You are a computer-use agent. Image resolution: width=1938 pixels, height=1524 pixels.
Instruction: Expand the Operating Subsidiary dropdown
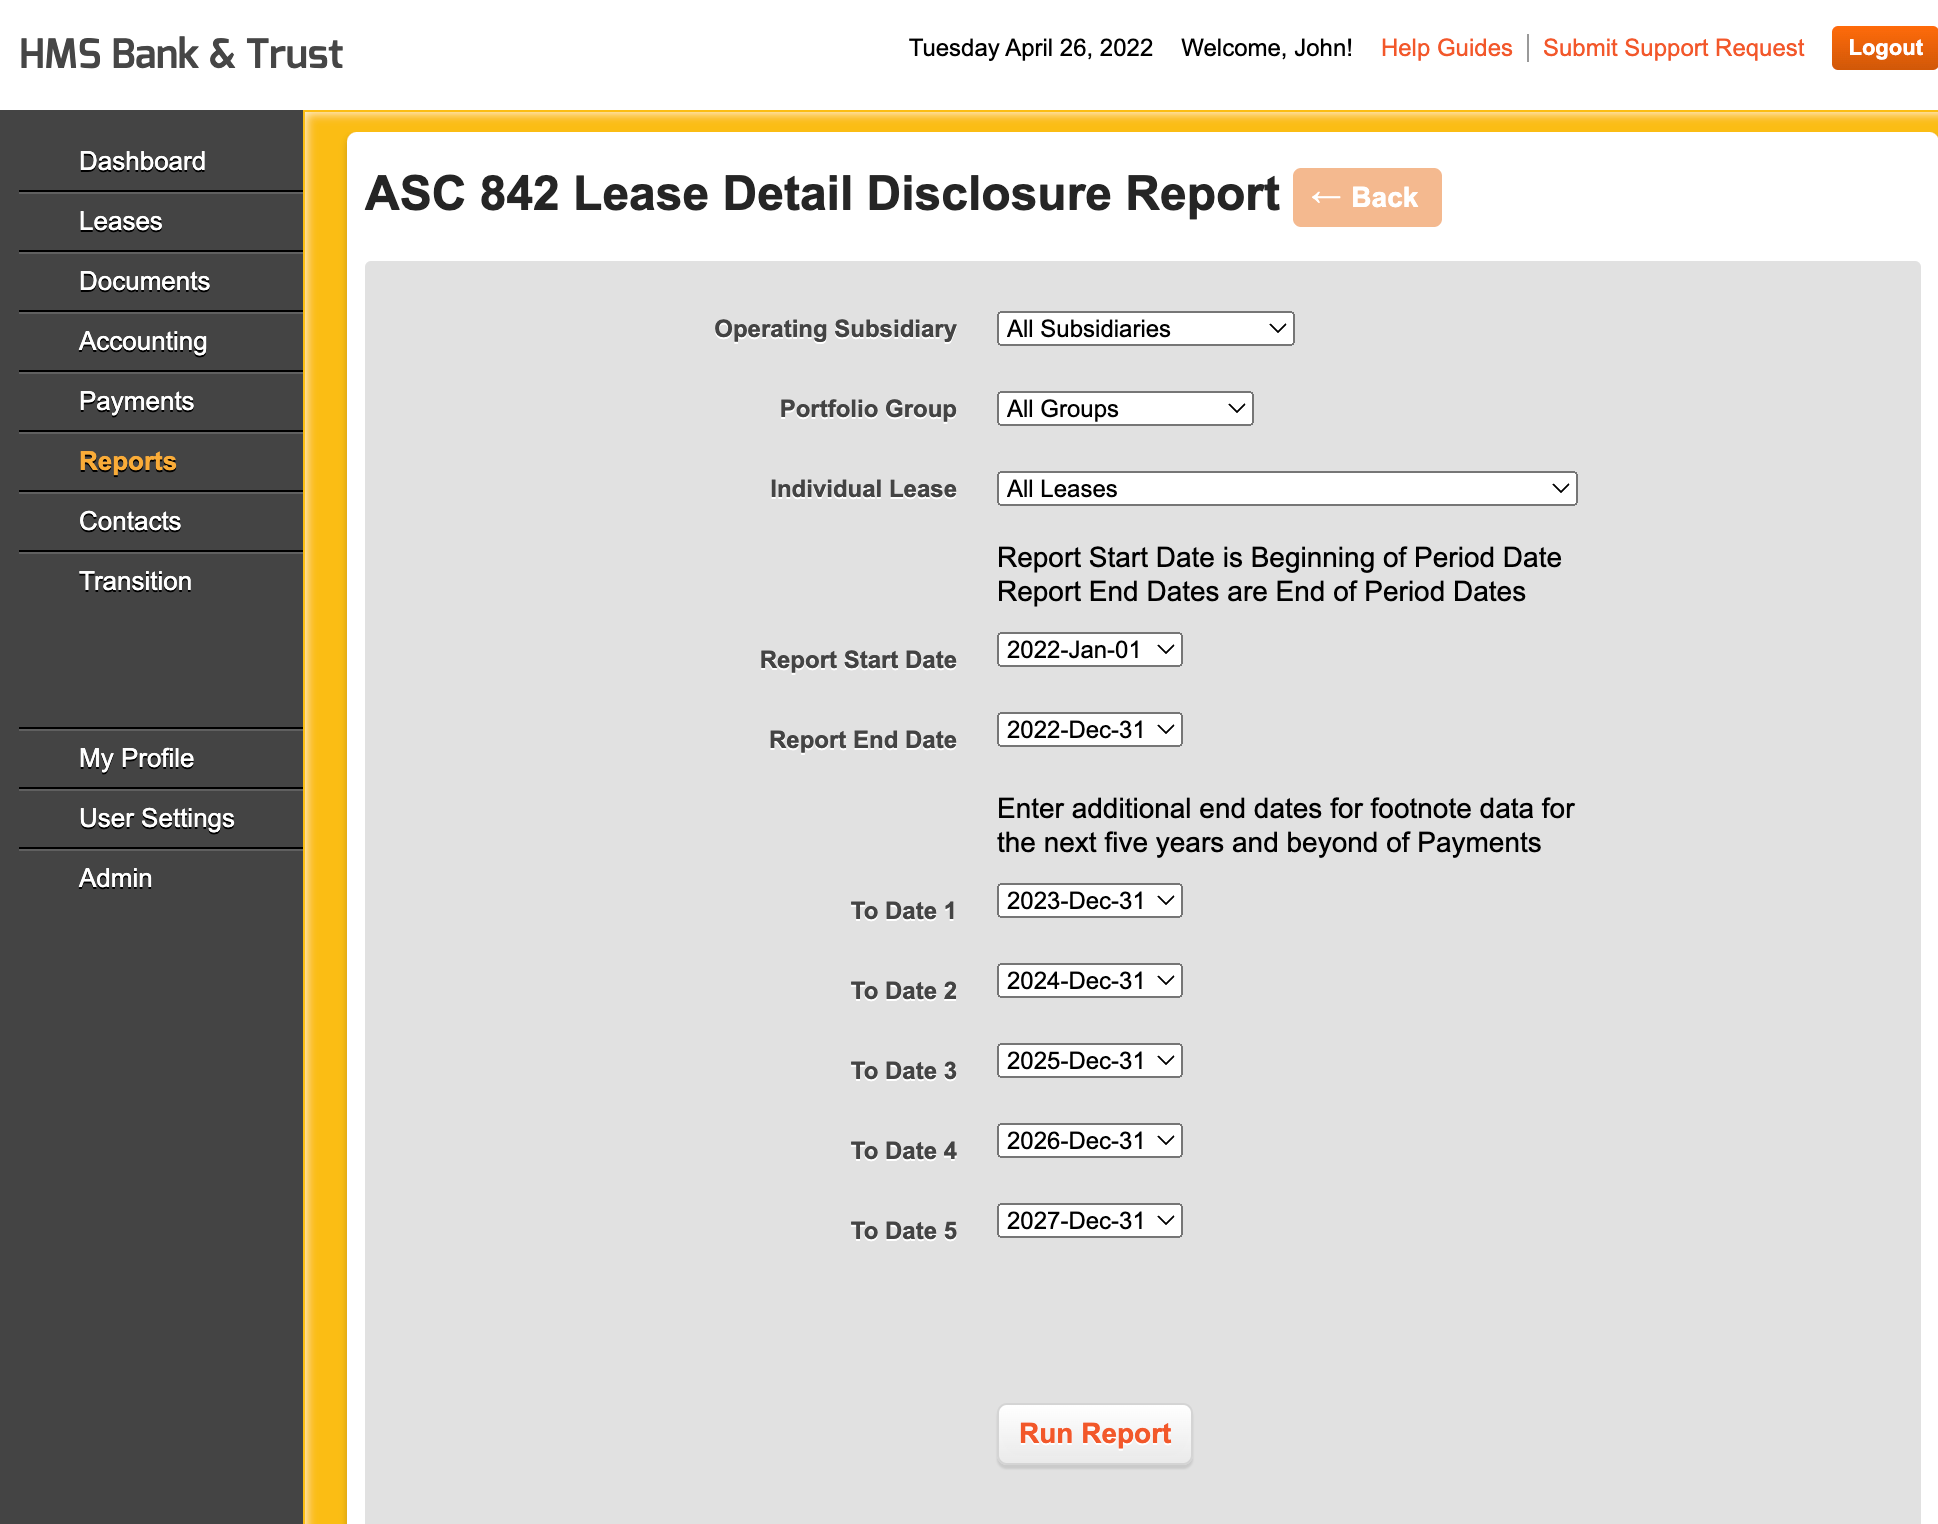point(1145,329)
